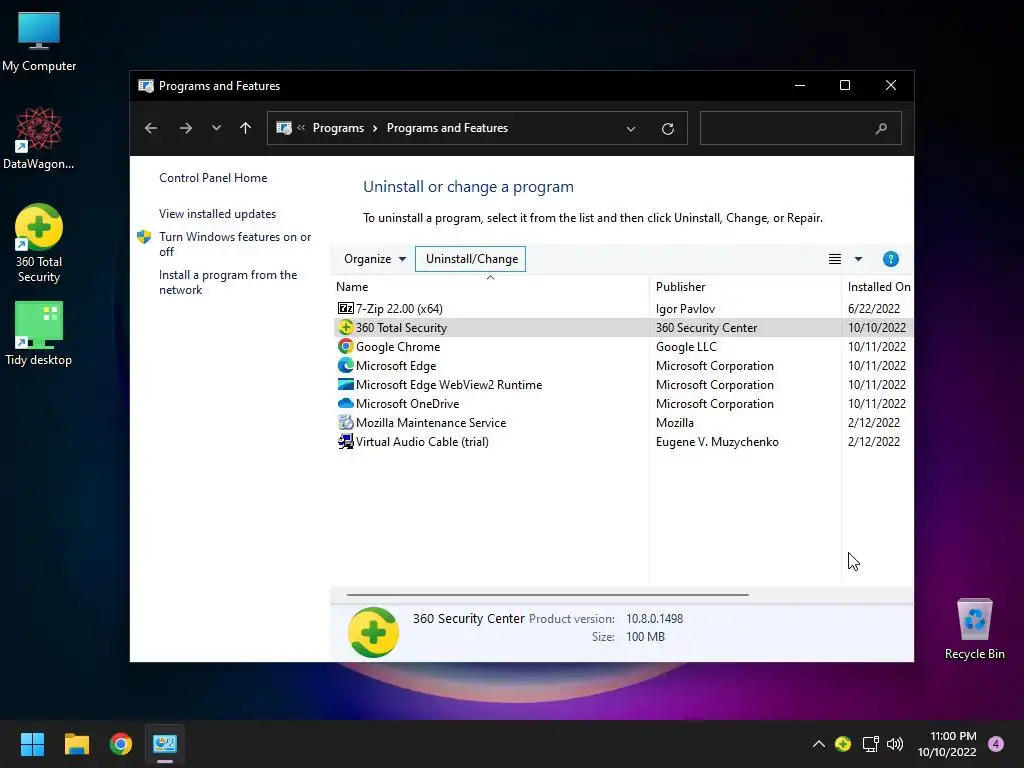1024x768 pixels.
Task: Open the help question mark
Action: [x=890, y=259]
